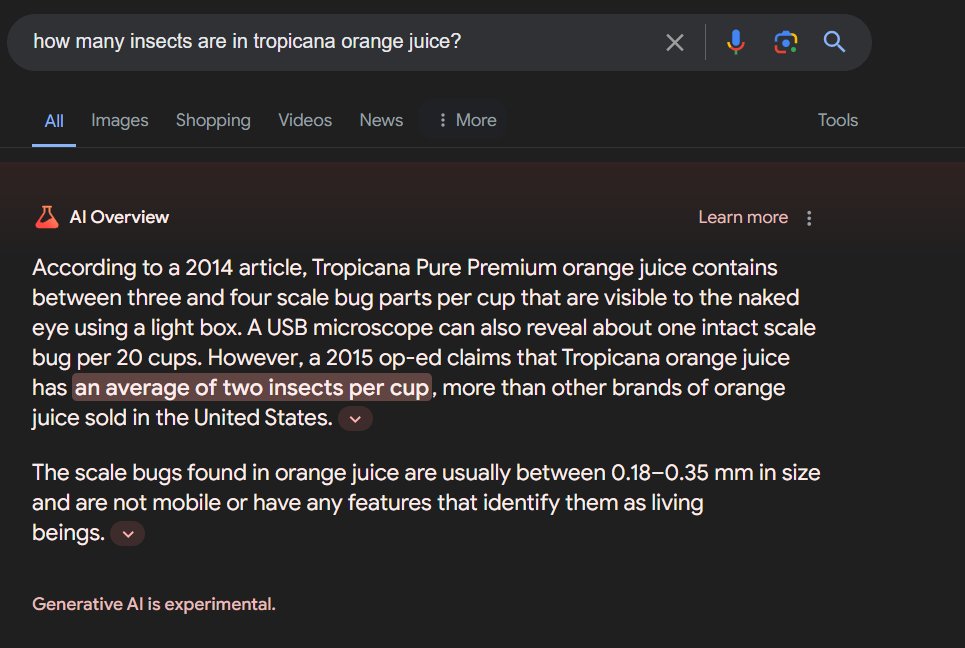Click the text 'According to a 2014 article'

pyautogui.click(x=169, y=268)
